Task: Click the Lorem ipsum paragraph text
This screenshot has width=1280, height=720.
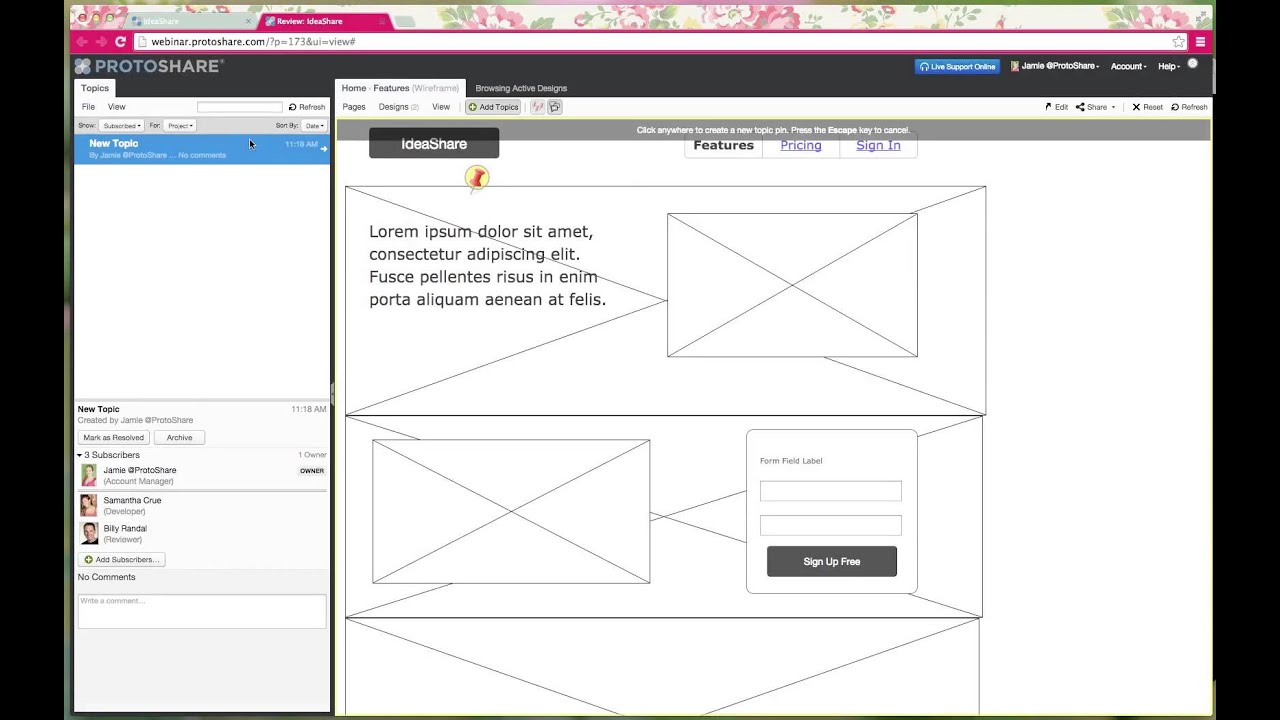Action: [x=487, y=265]
